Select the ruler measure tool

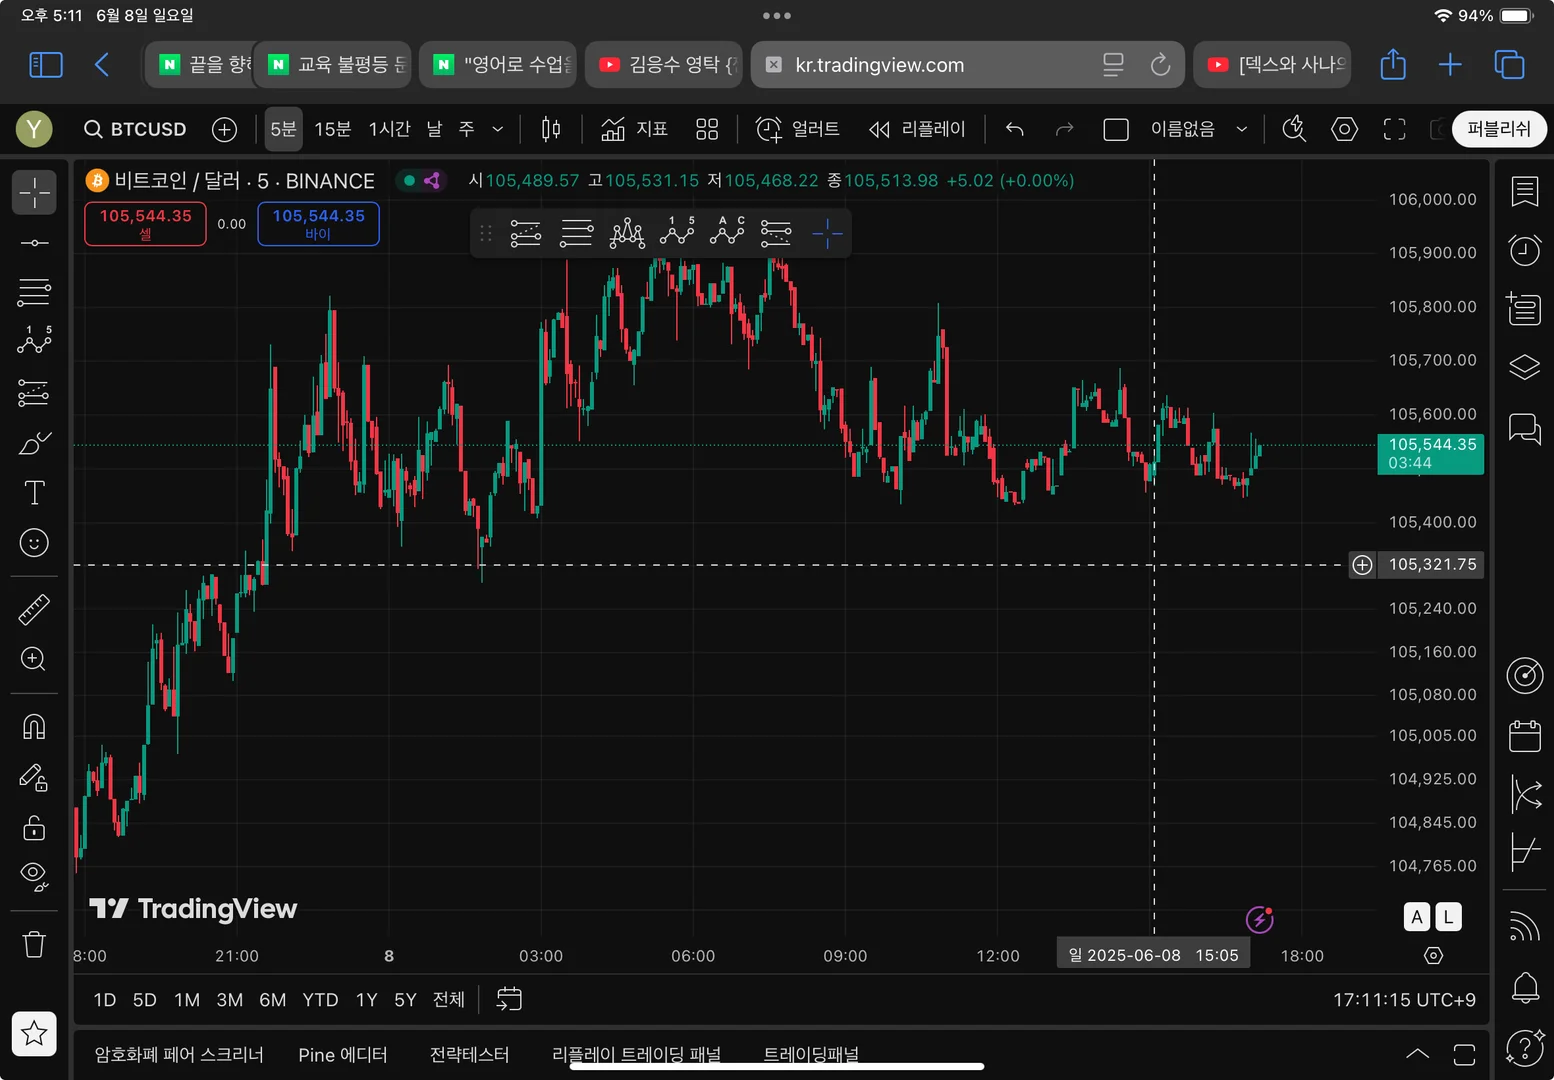tap(34, 609)
